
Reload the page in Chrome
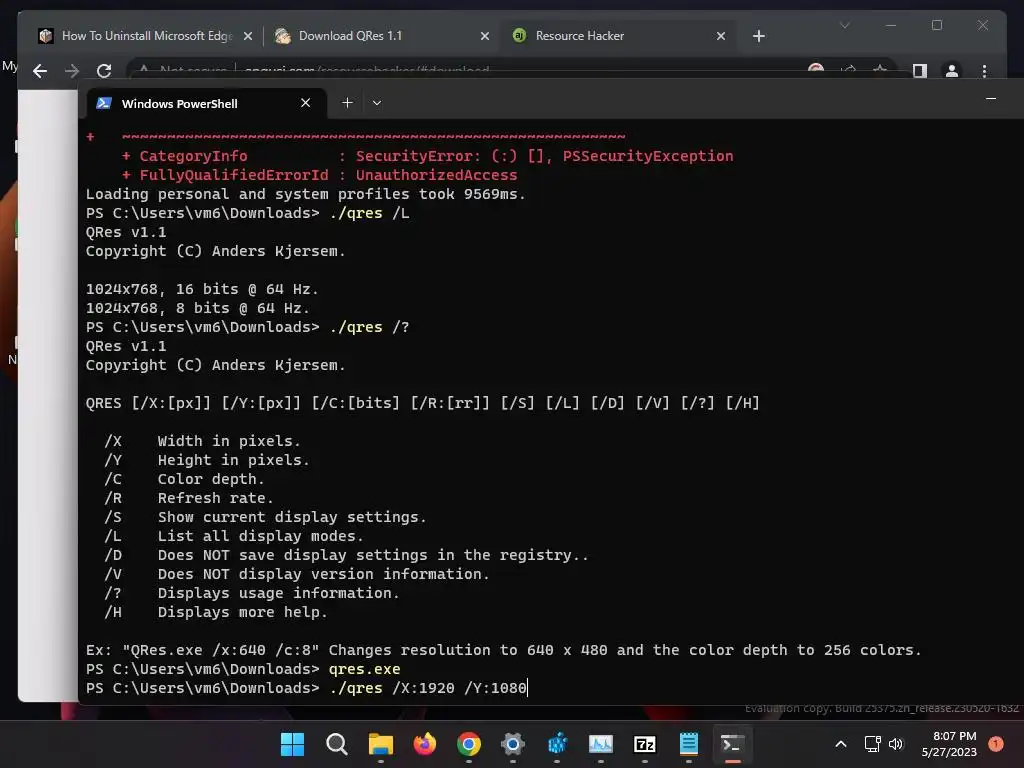(x=104, y=71)
